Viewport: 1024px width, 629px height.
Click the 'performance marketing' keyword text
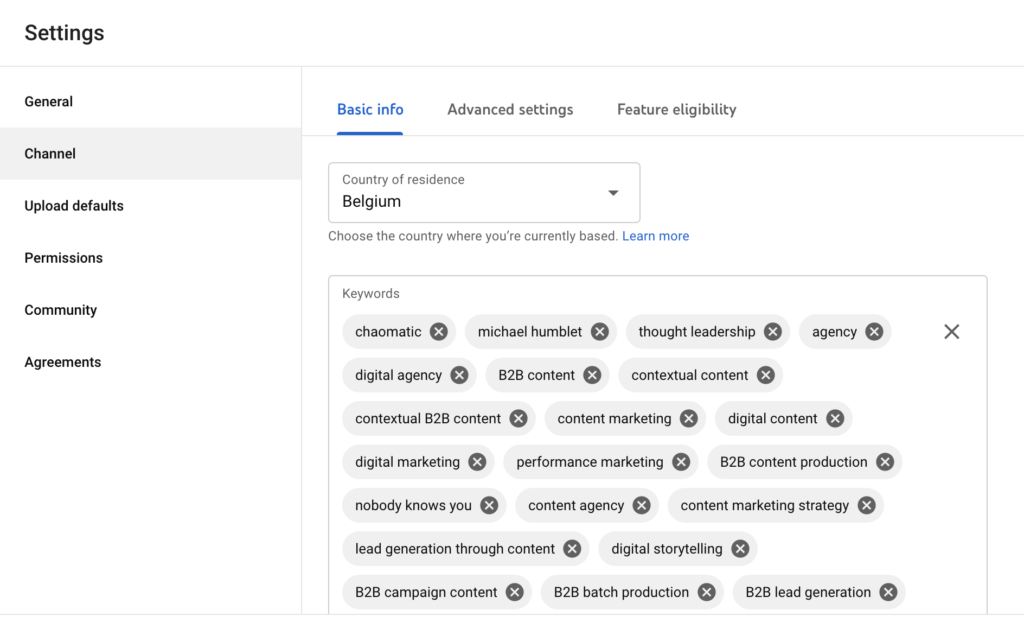pos(589,462)
